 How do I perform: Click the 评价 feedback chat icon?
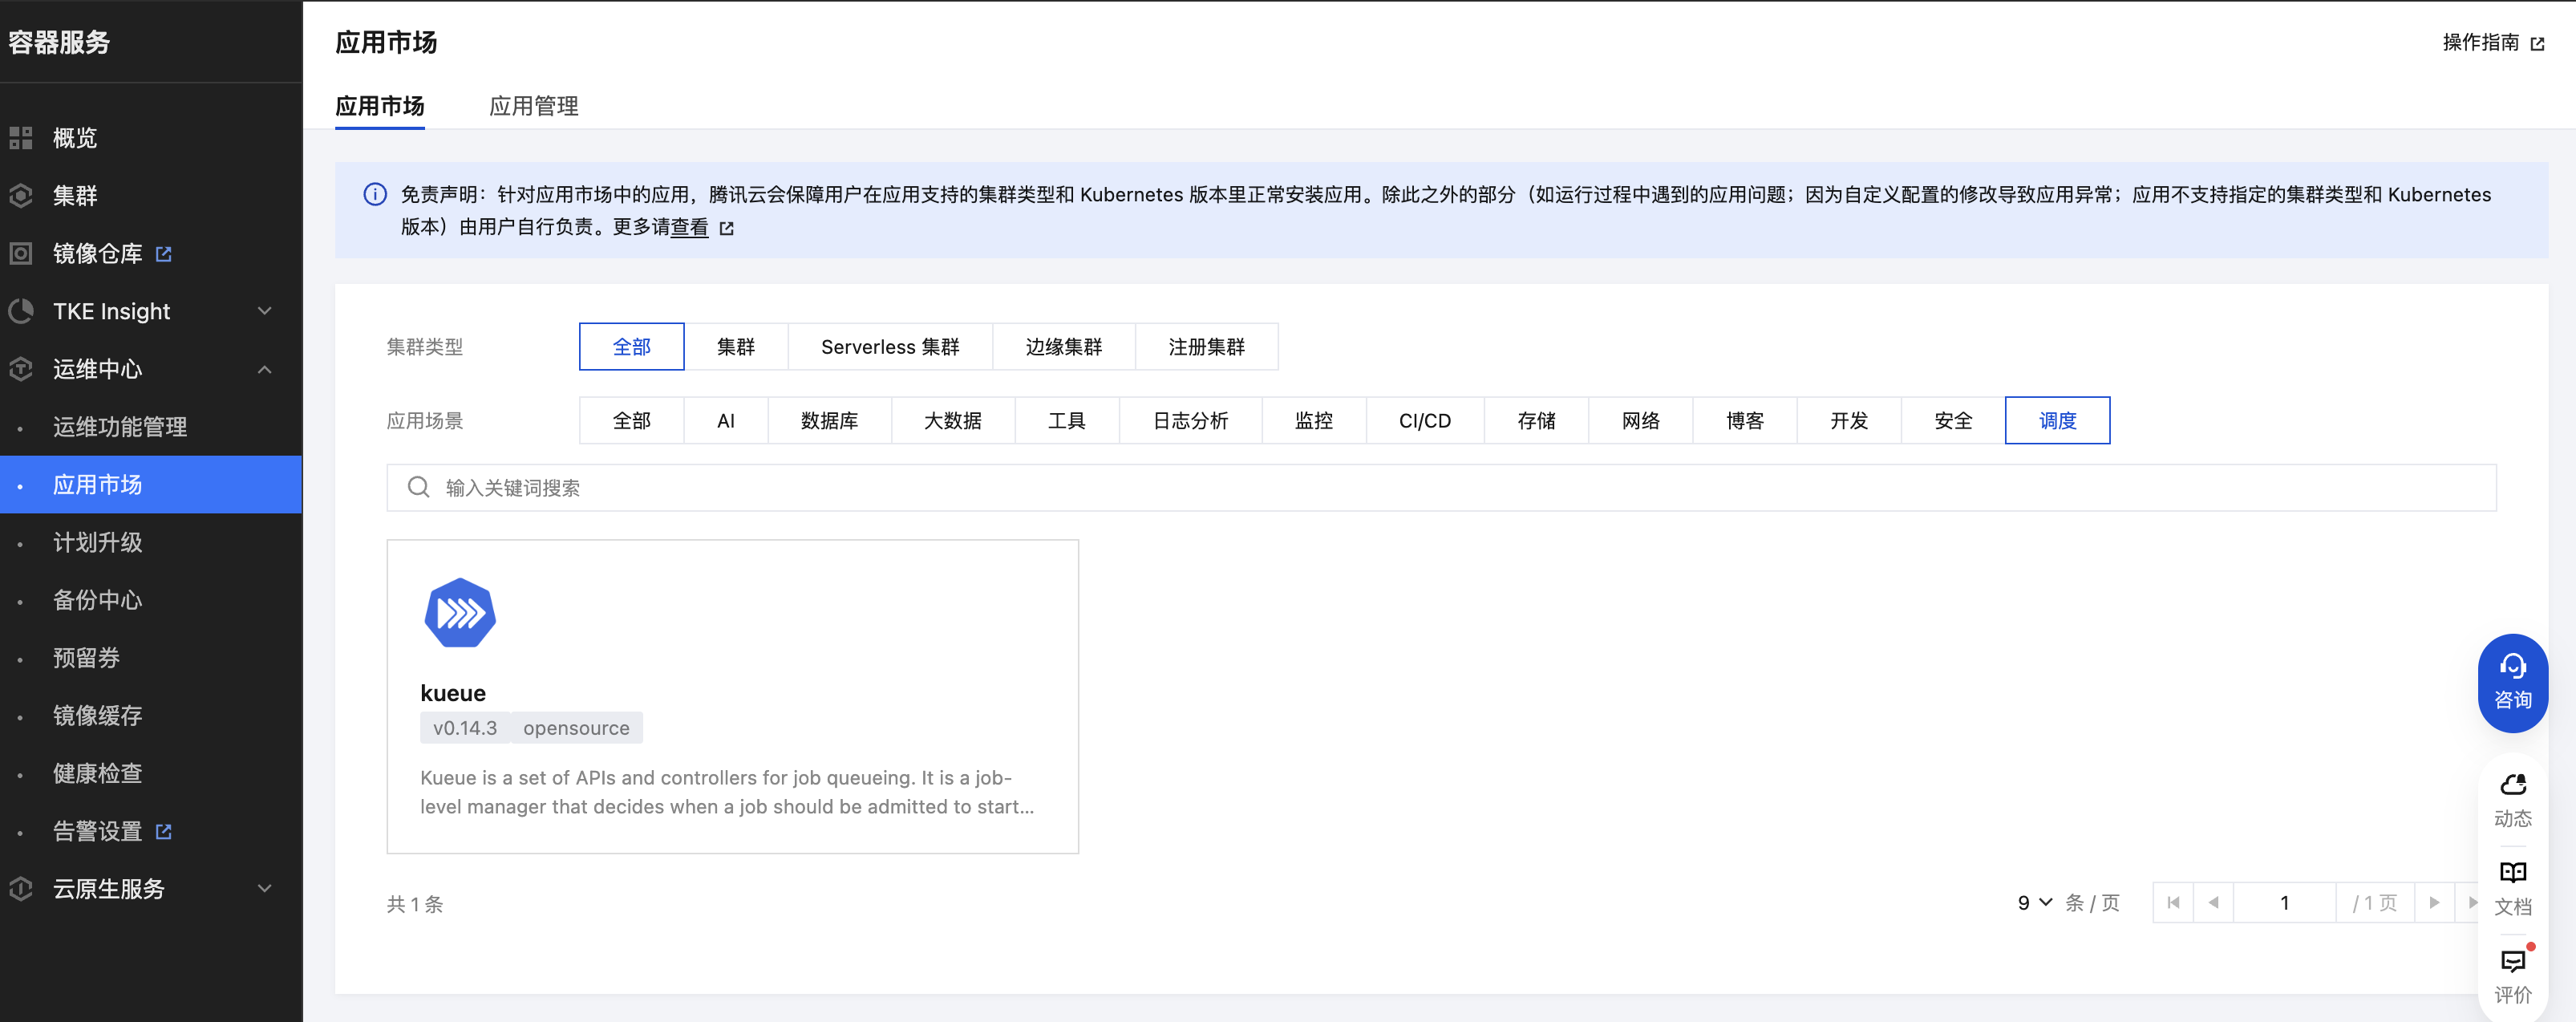2512,961
